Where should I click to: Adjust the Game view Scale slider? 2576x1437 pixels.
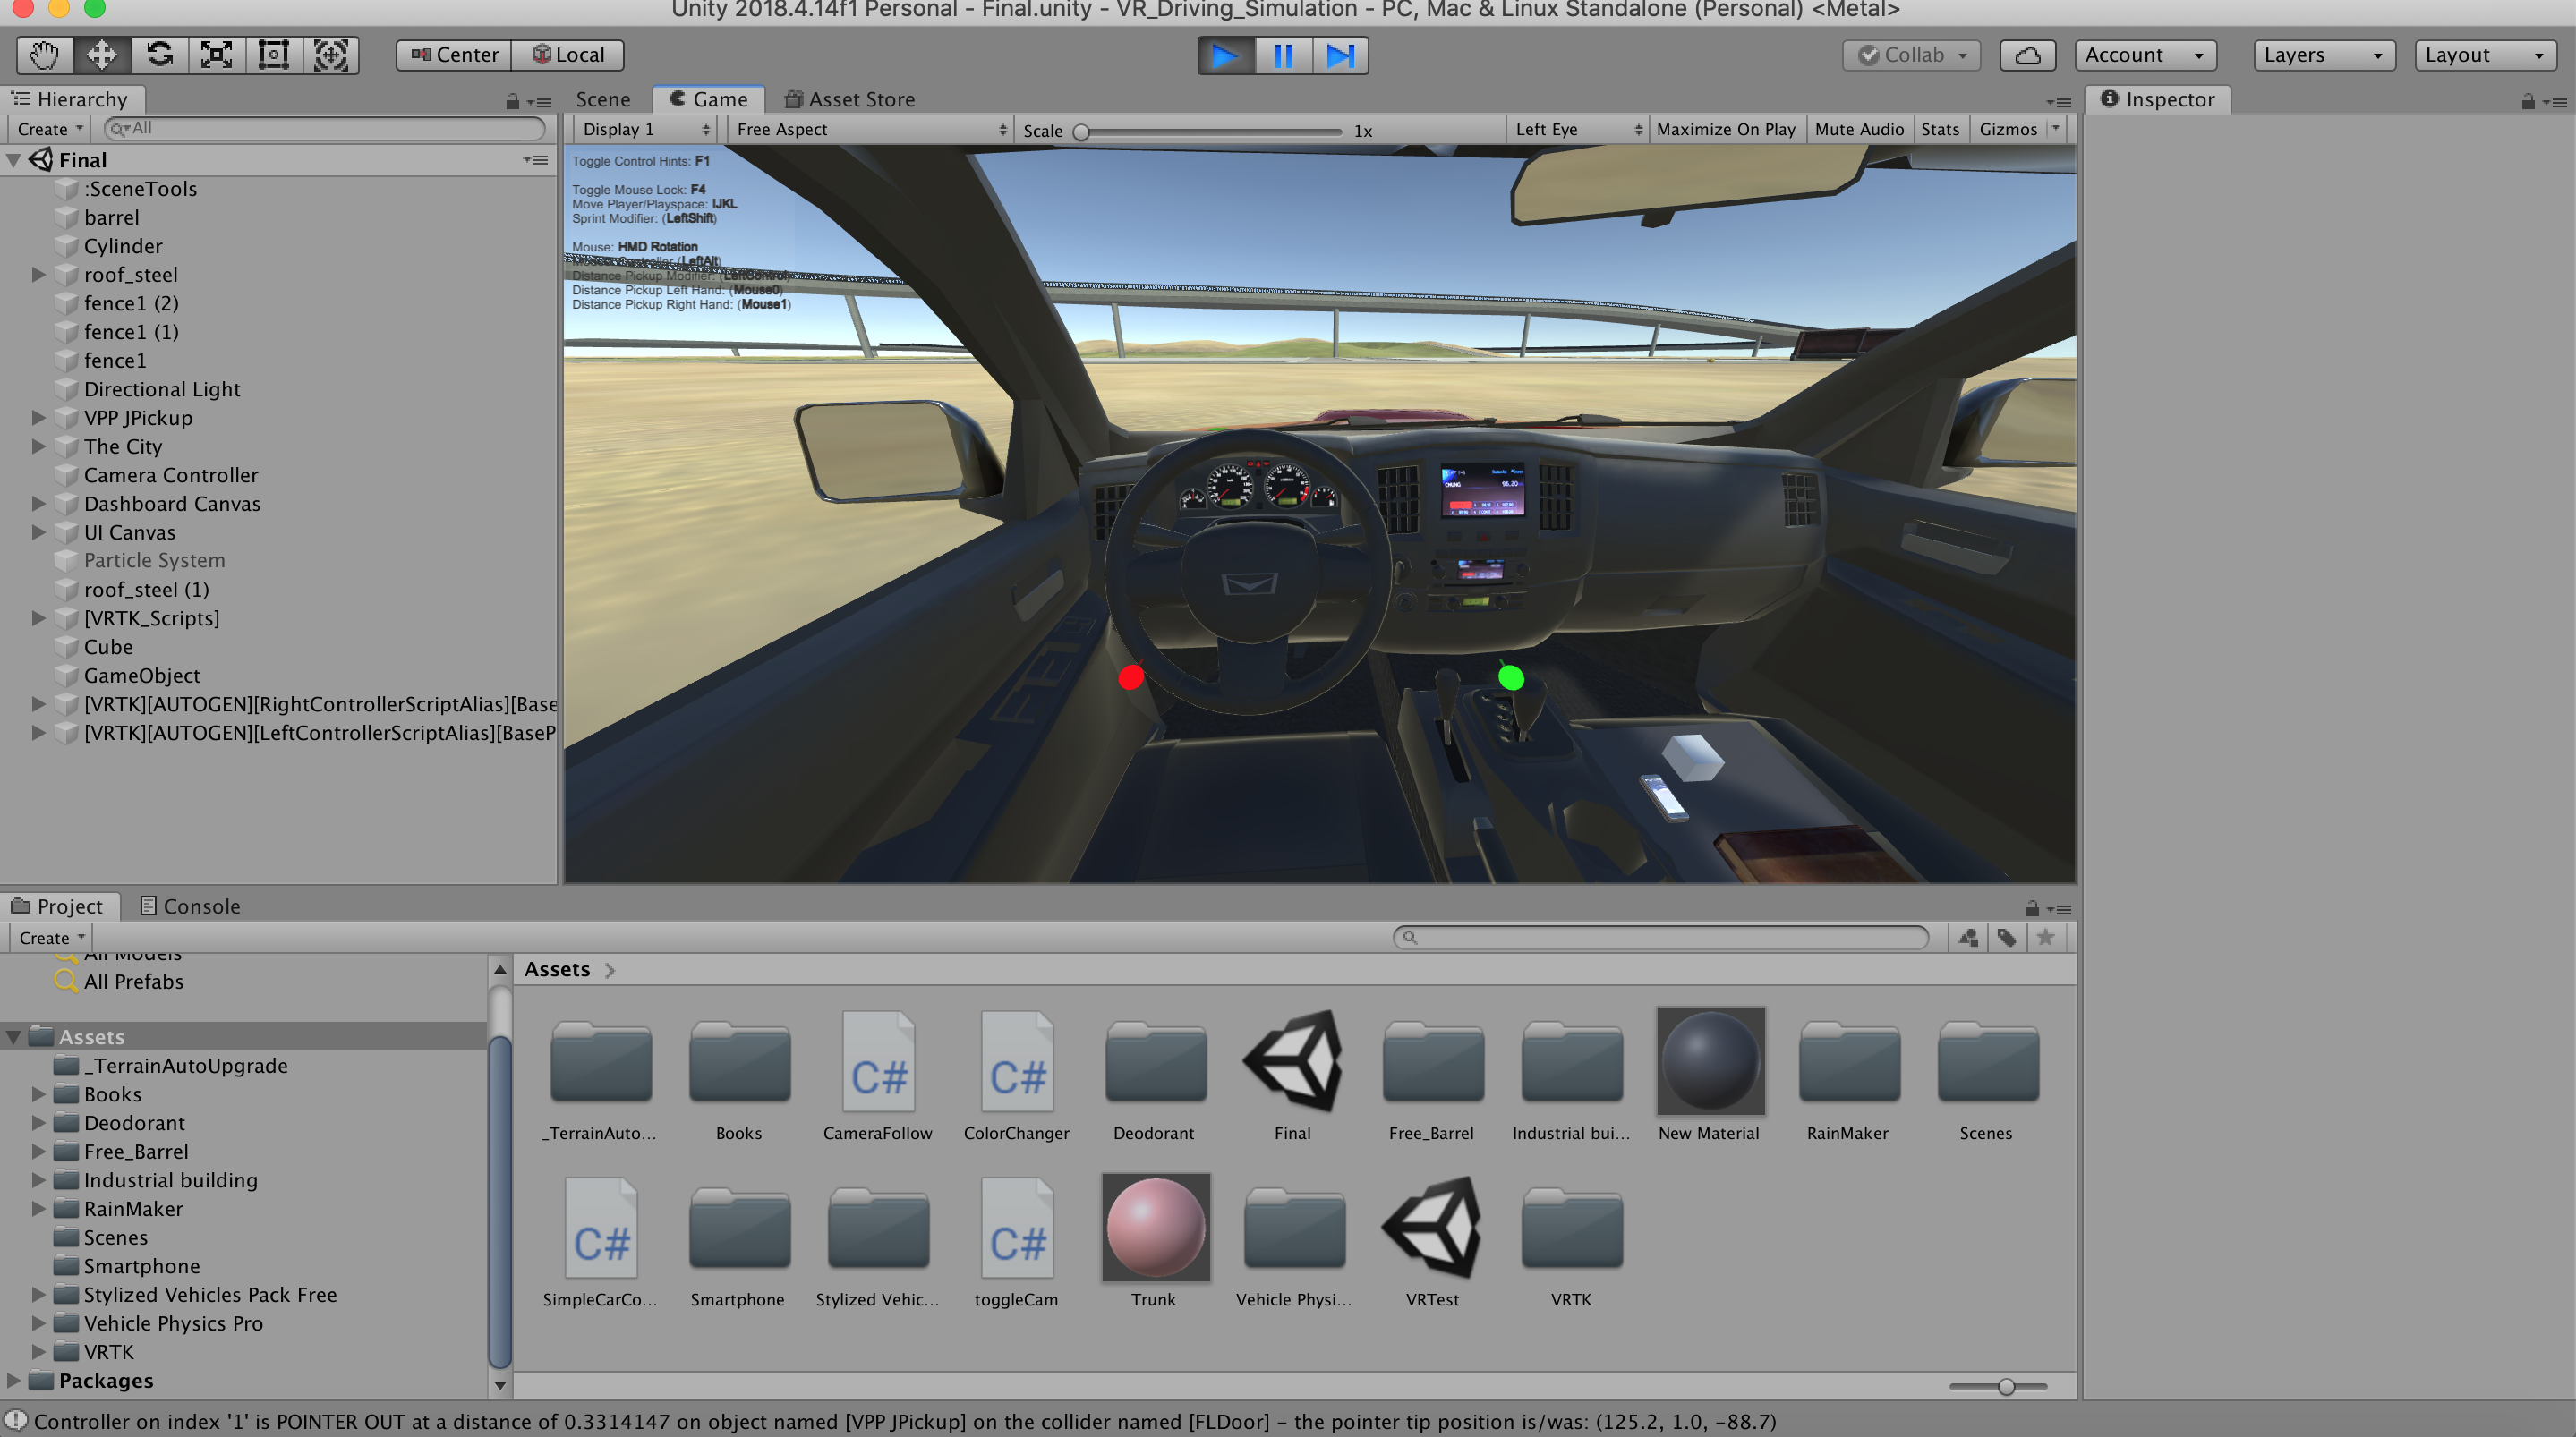point(1082,130)
